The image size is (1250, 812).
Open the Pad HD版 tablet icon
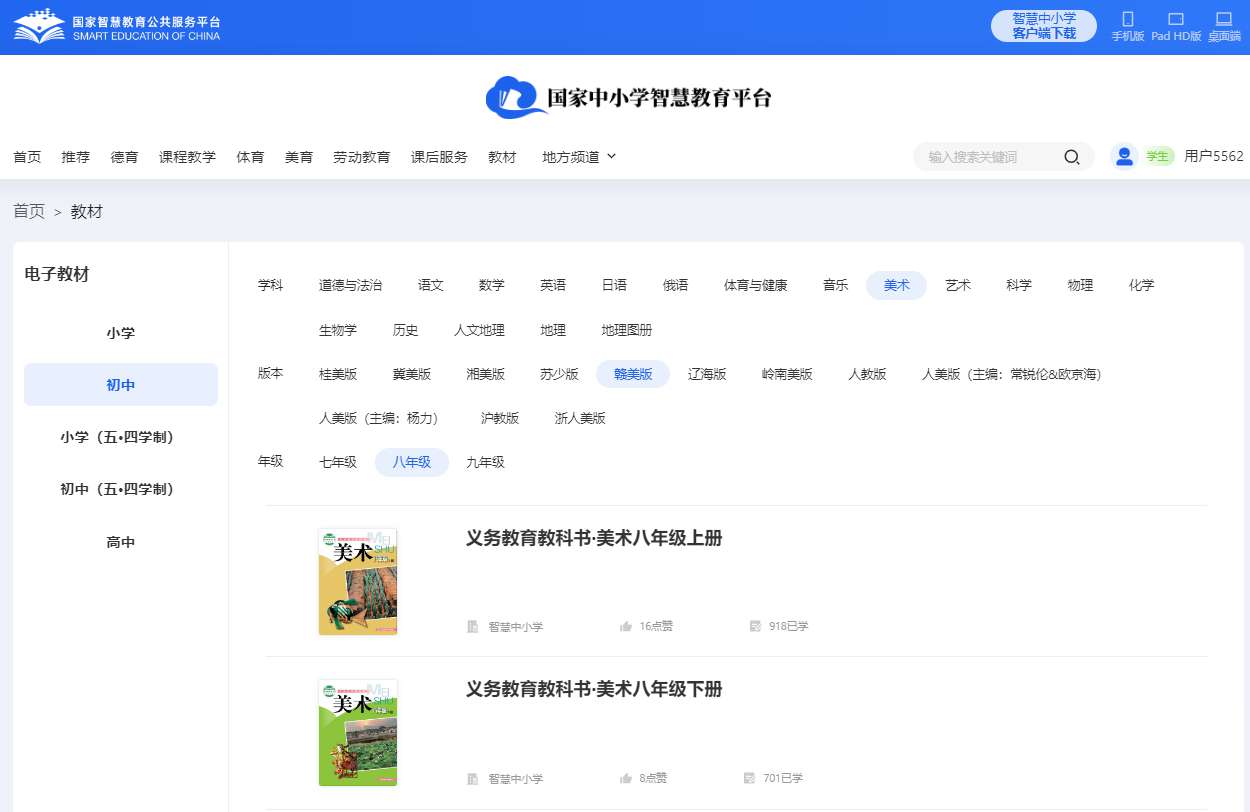[x=1176, y=19]
